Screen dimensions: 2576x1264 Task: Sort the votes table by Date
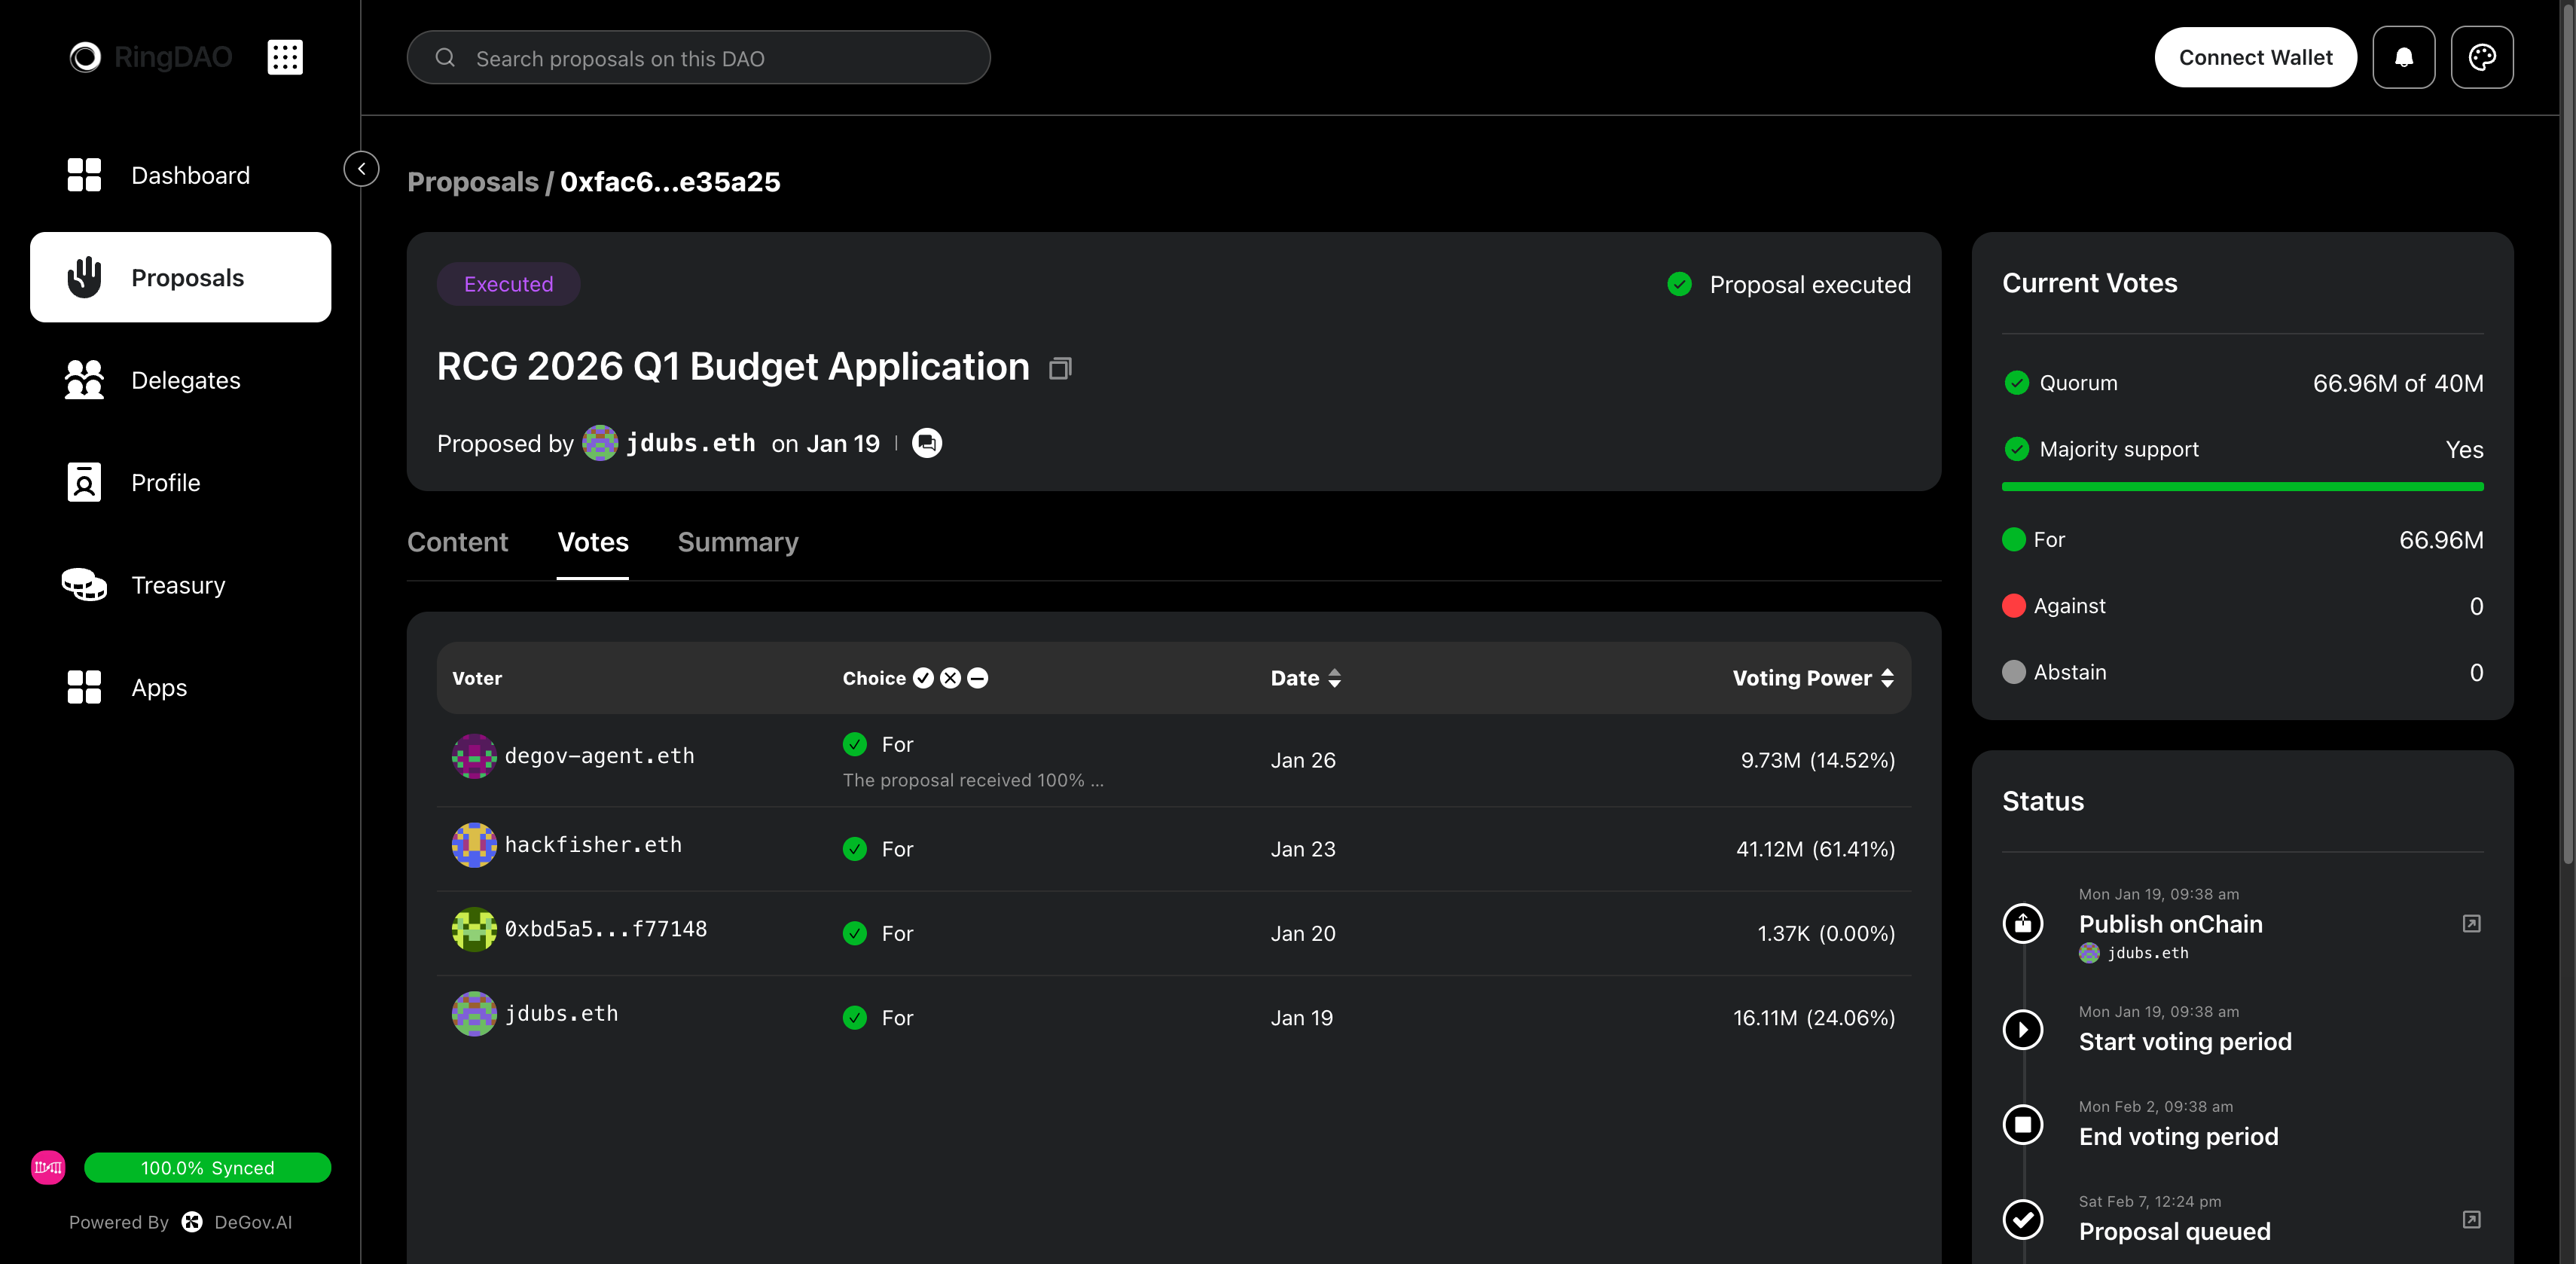tap(1335, 678)
